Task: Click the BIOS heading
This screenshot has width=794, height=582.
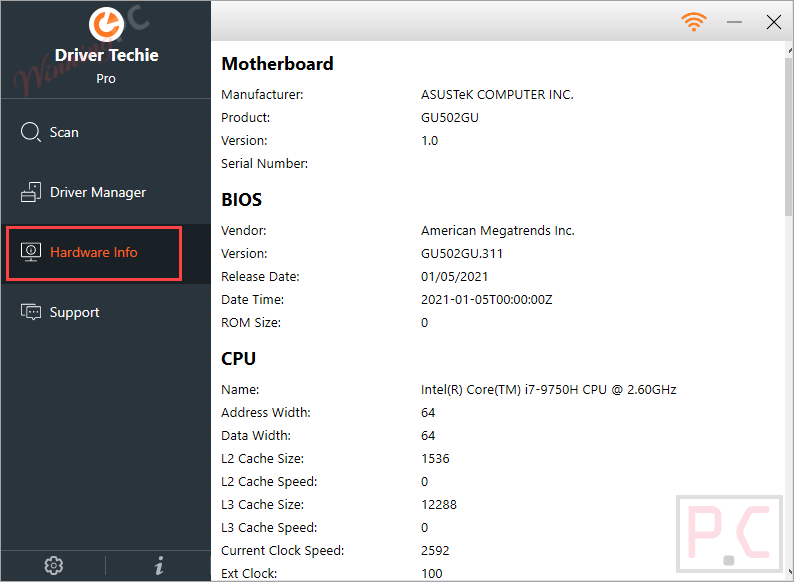Action: (242, 200)
